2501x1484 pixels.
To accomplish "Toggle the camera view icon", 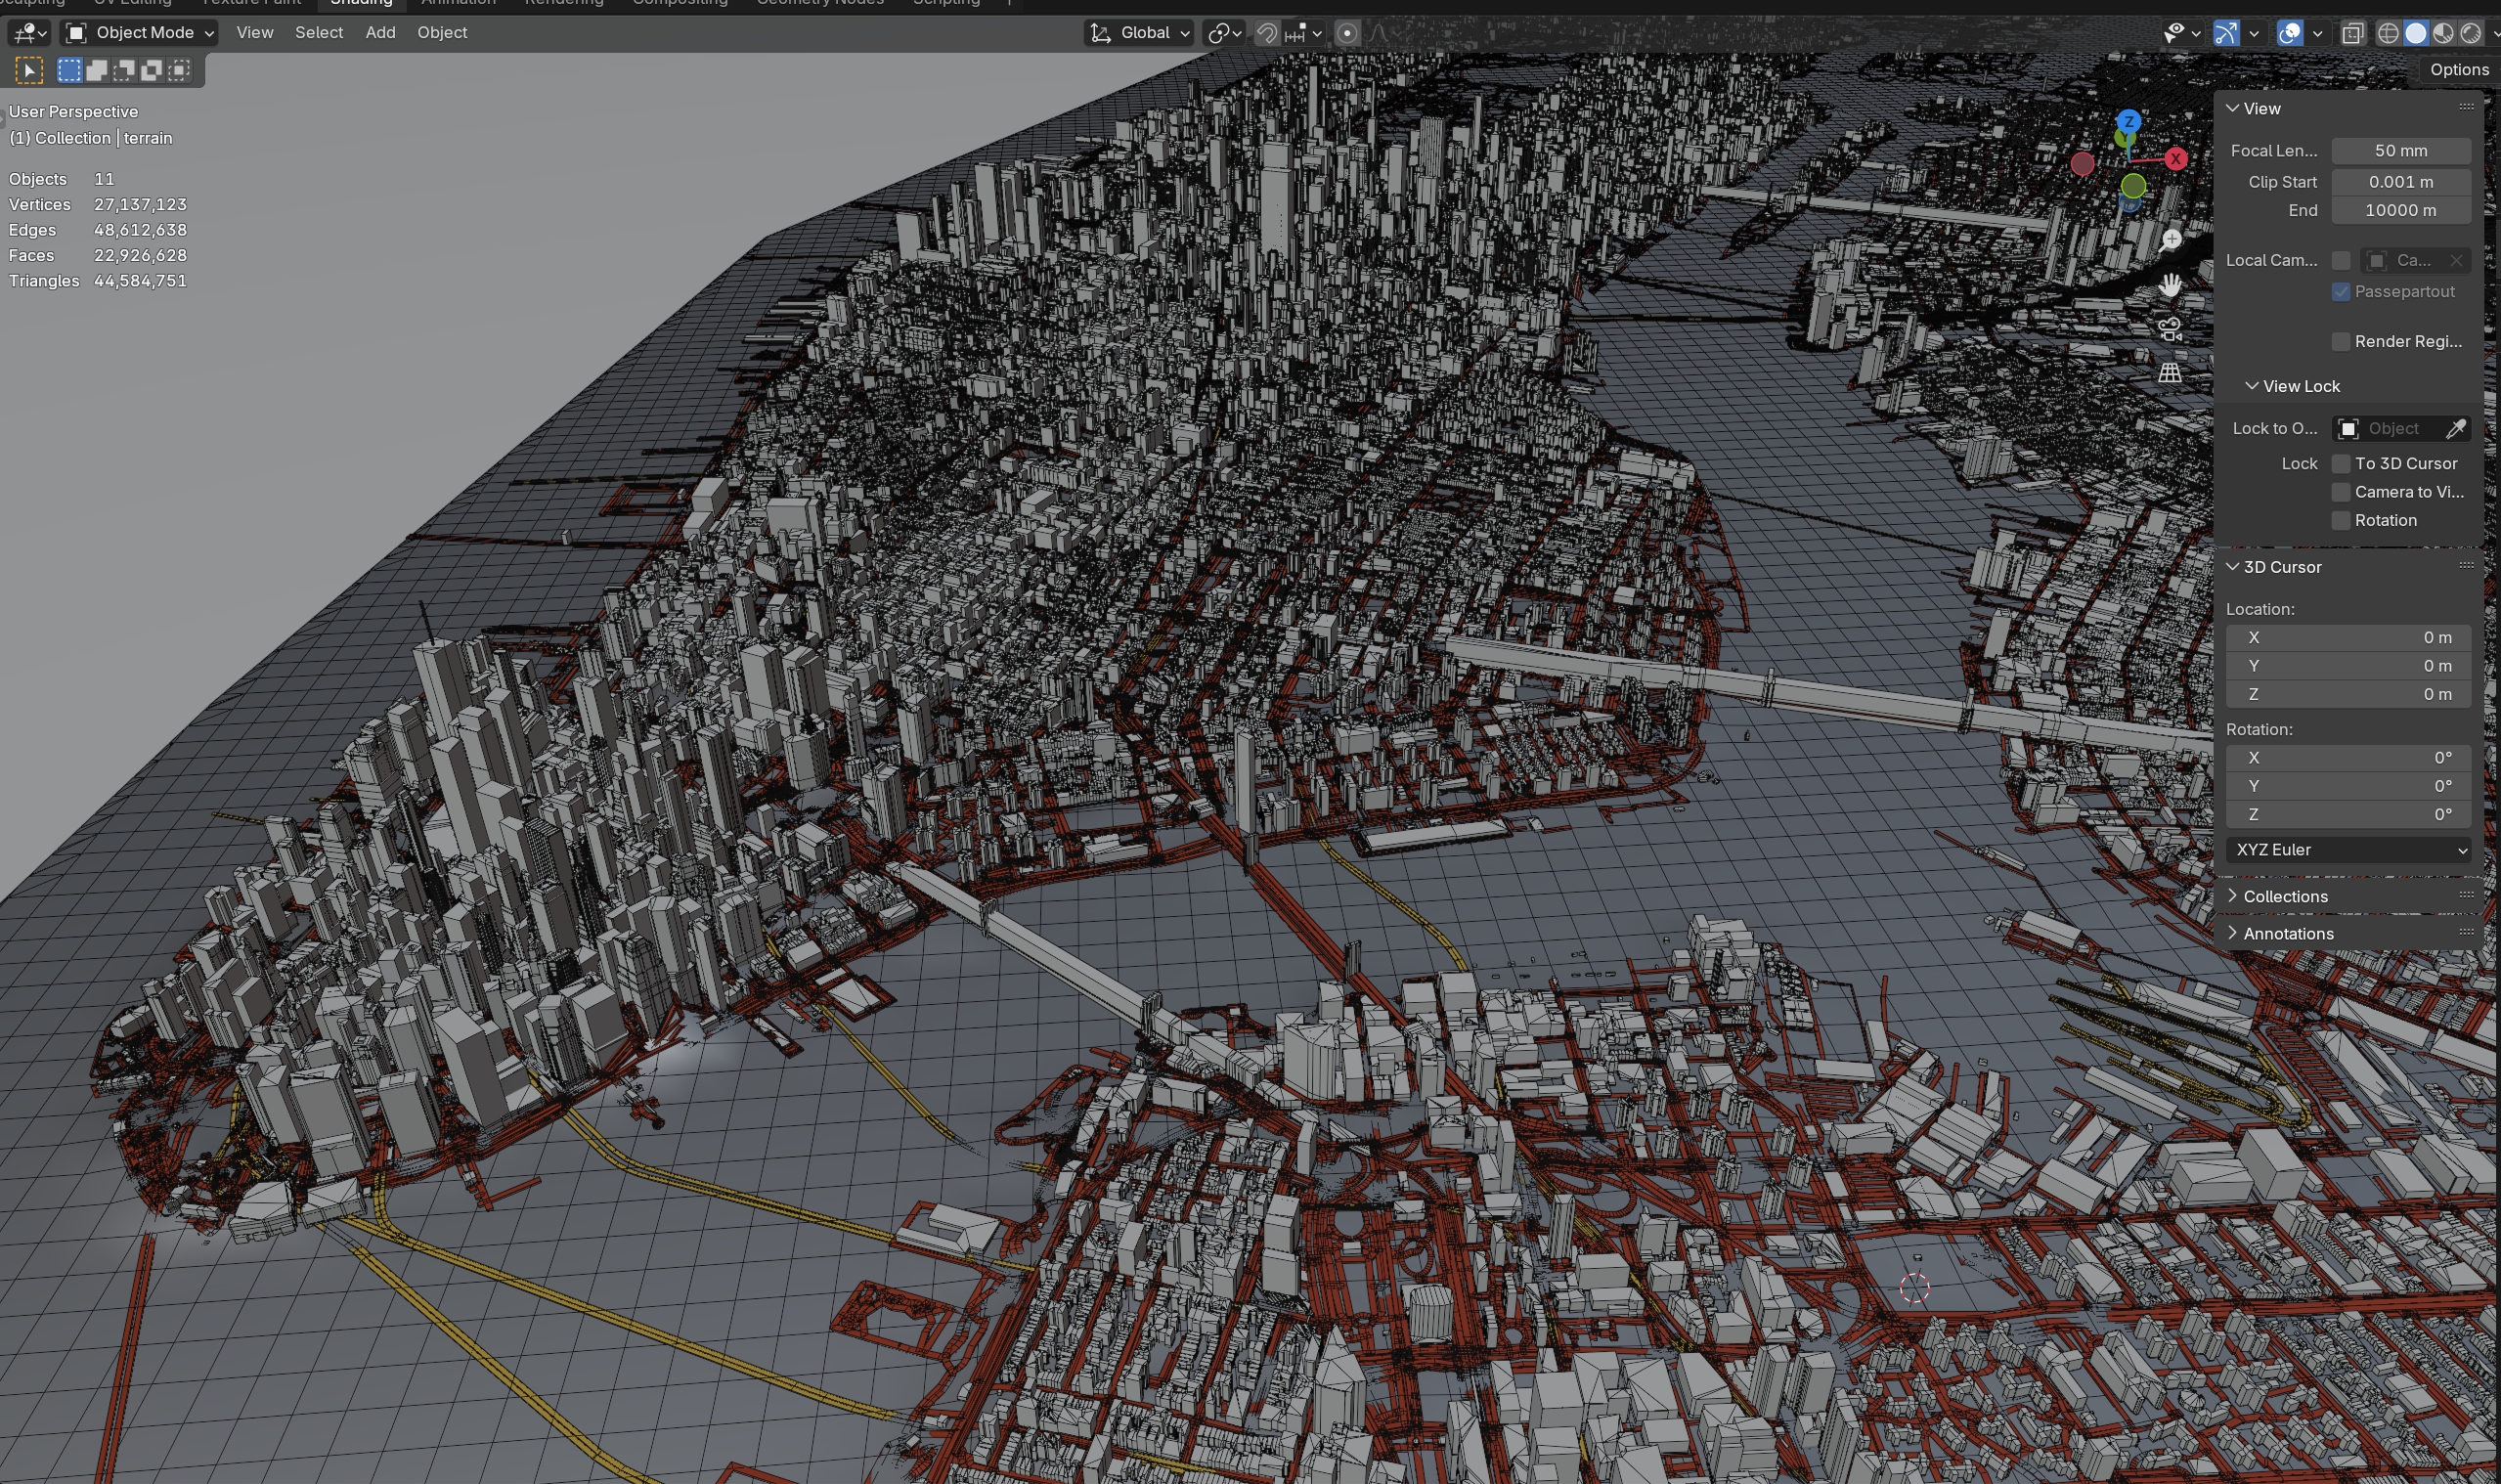I will [2169, 329].
